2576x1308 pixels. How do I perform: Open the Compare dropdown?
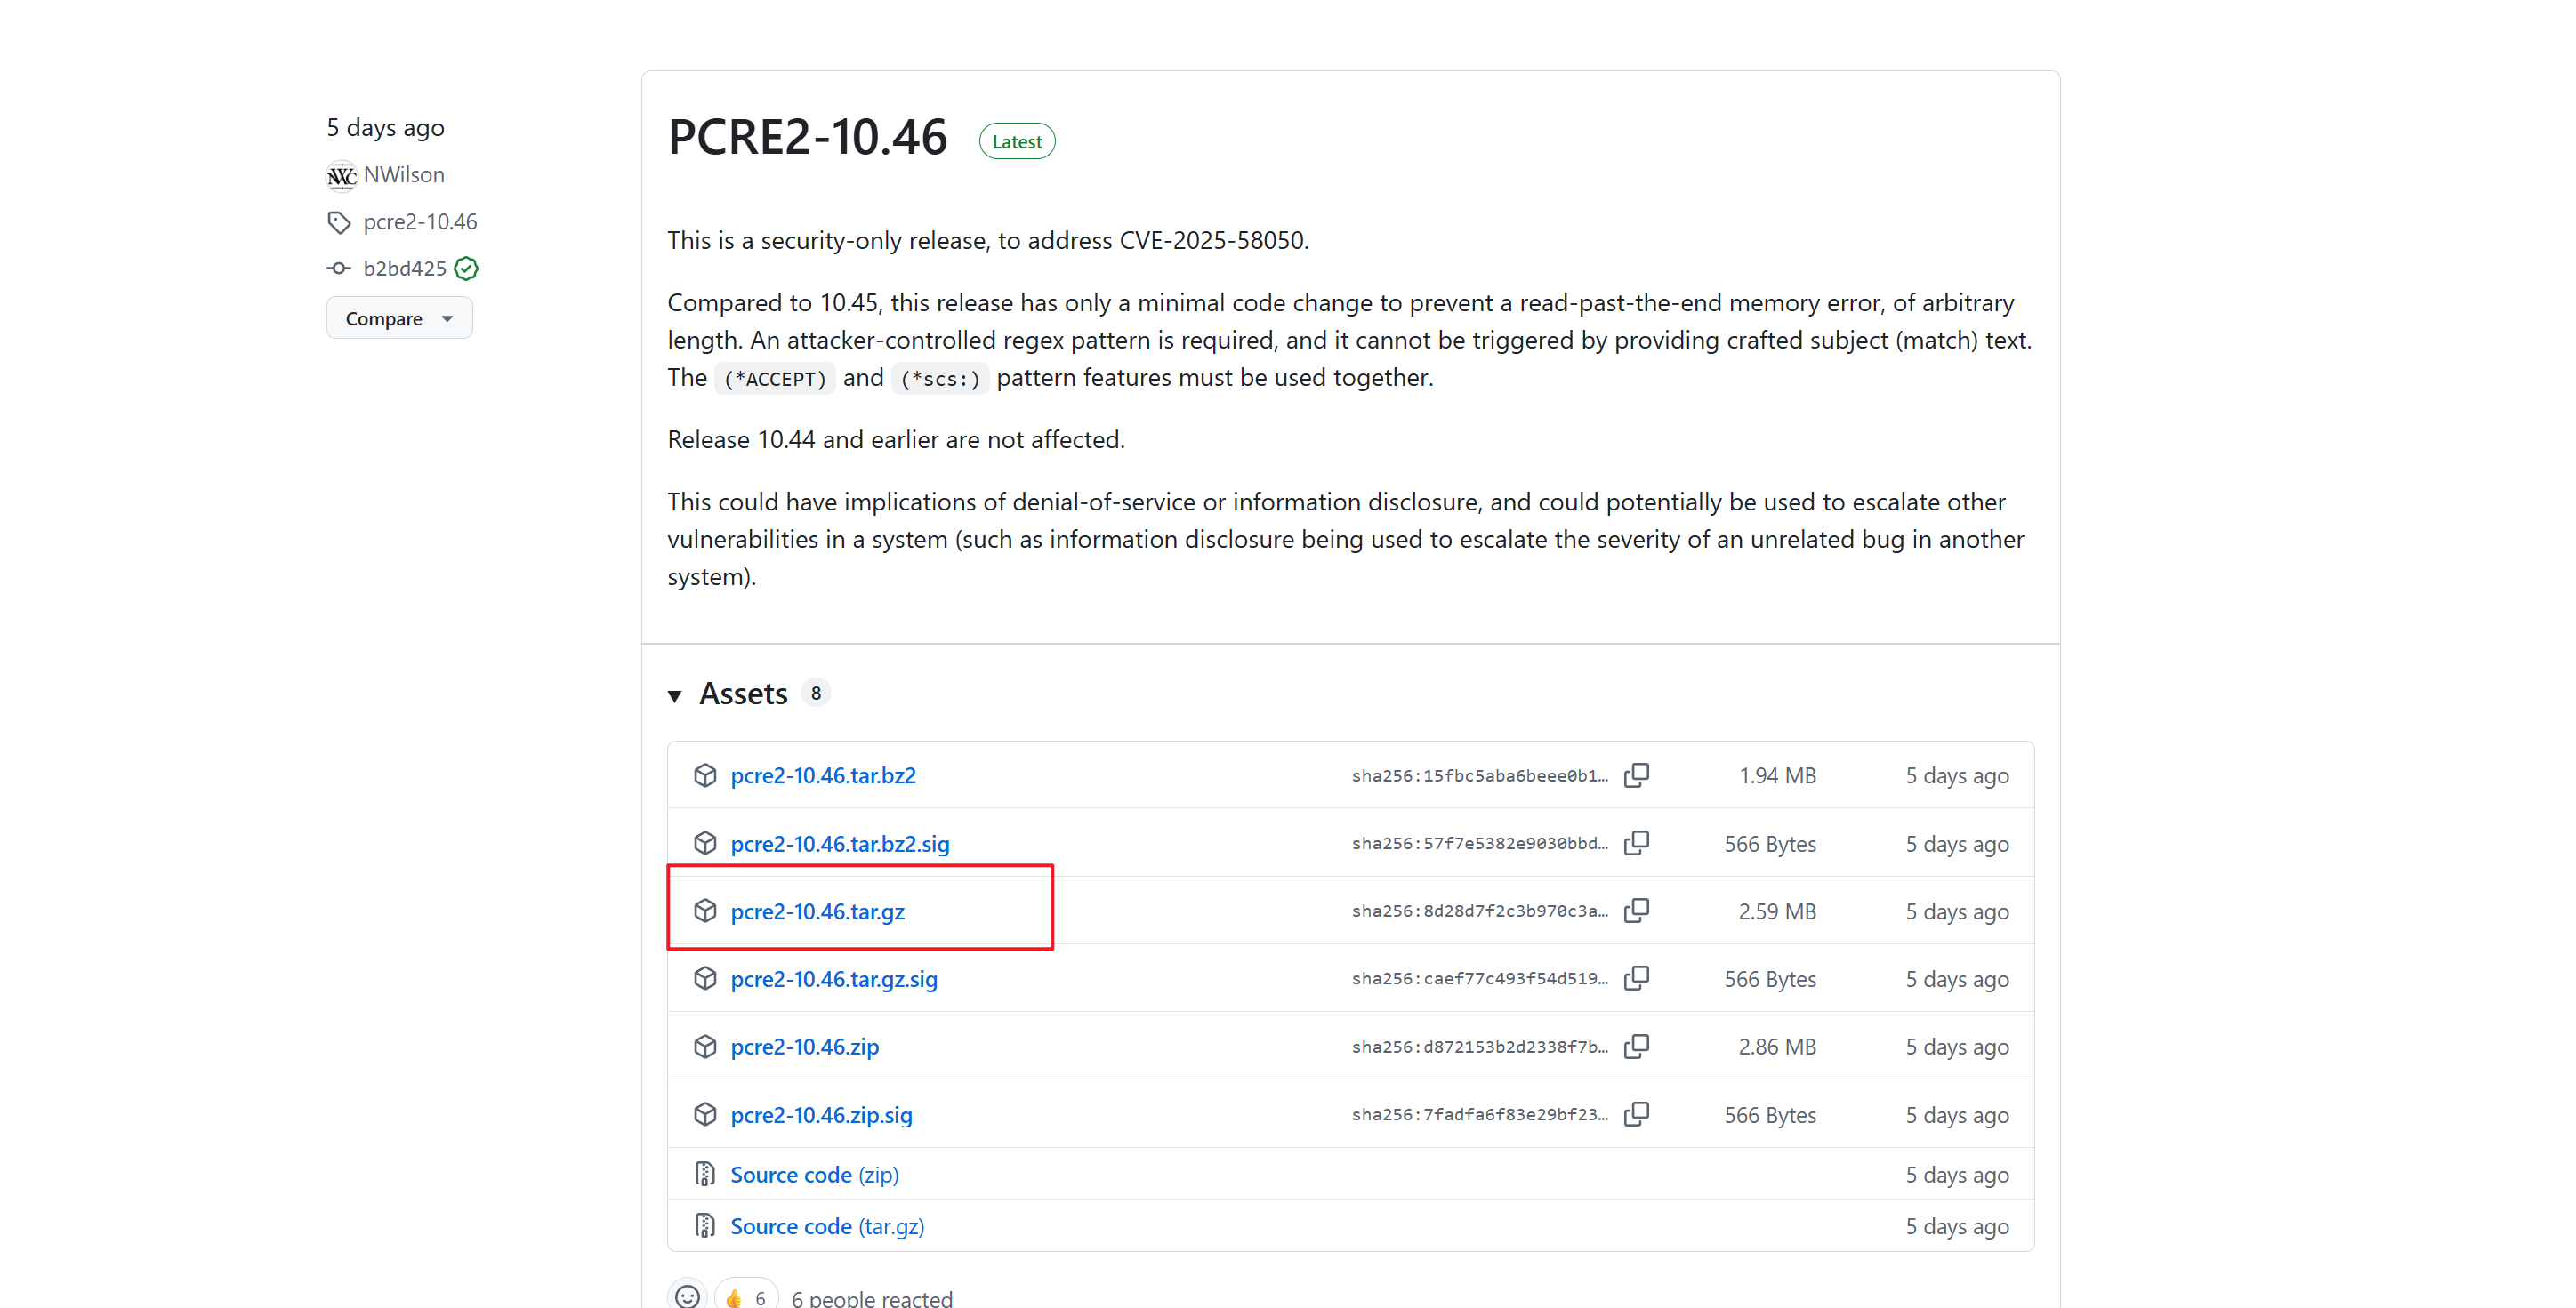(x=399, y=318)
